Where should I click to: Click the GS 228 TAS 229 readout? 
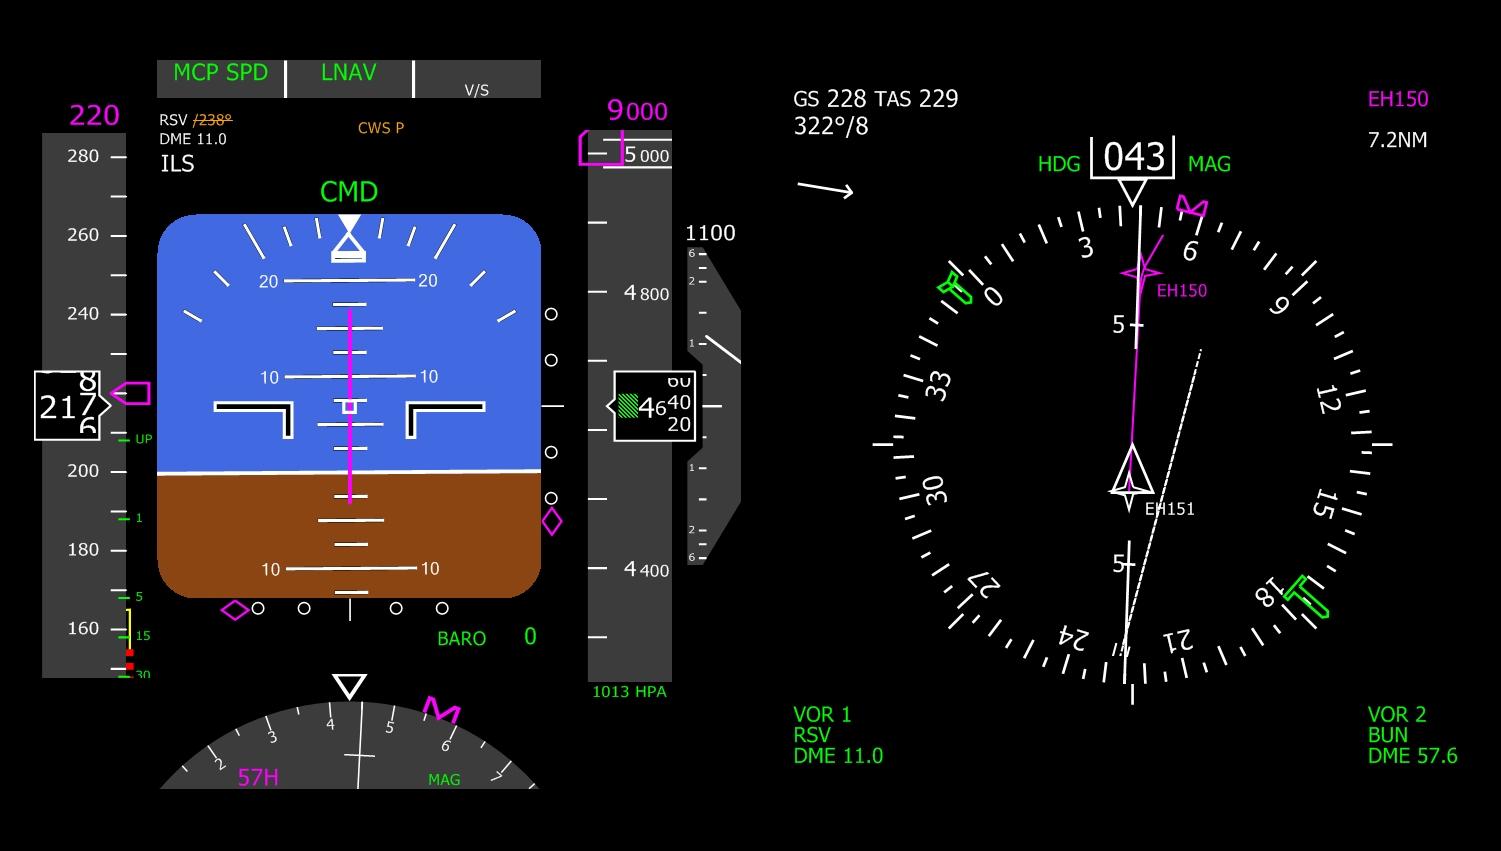point(876,99)
